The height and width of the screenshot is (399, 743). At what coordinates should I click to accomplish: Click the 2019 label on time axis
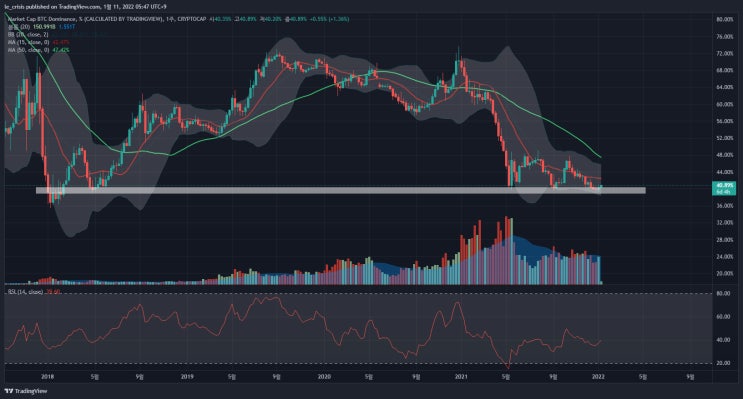pyautogui.click(x=187, y=377)
